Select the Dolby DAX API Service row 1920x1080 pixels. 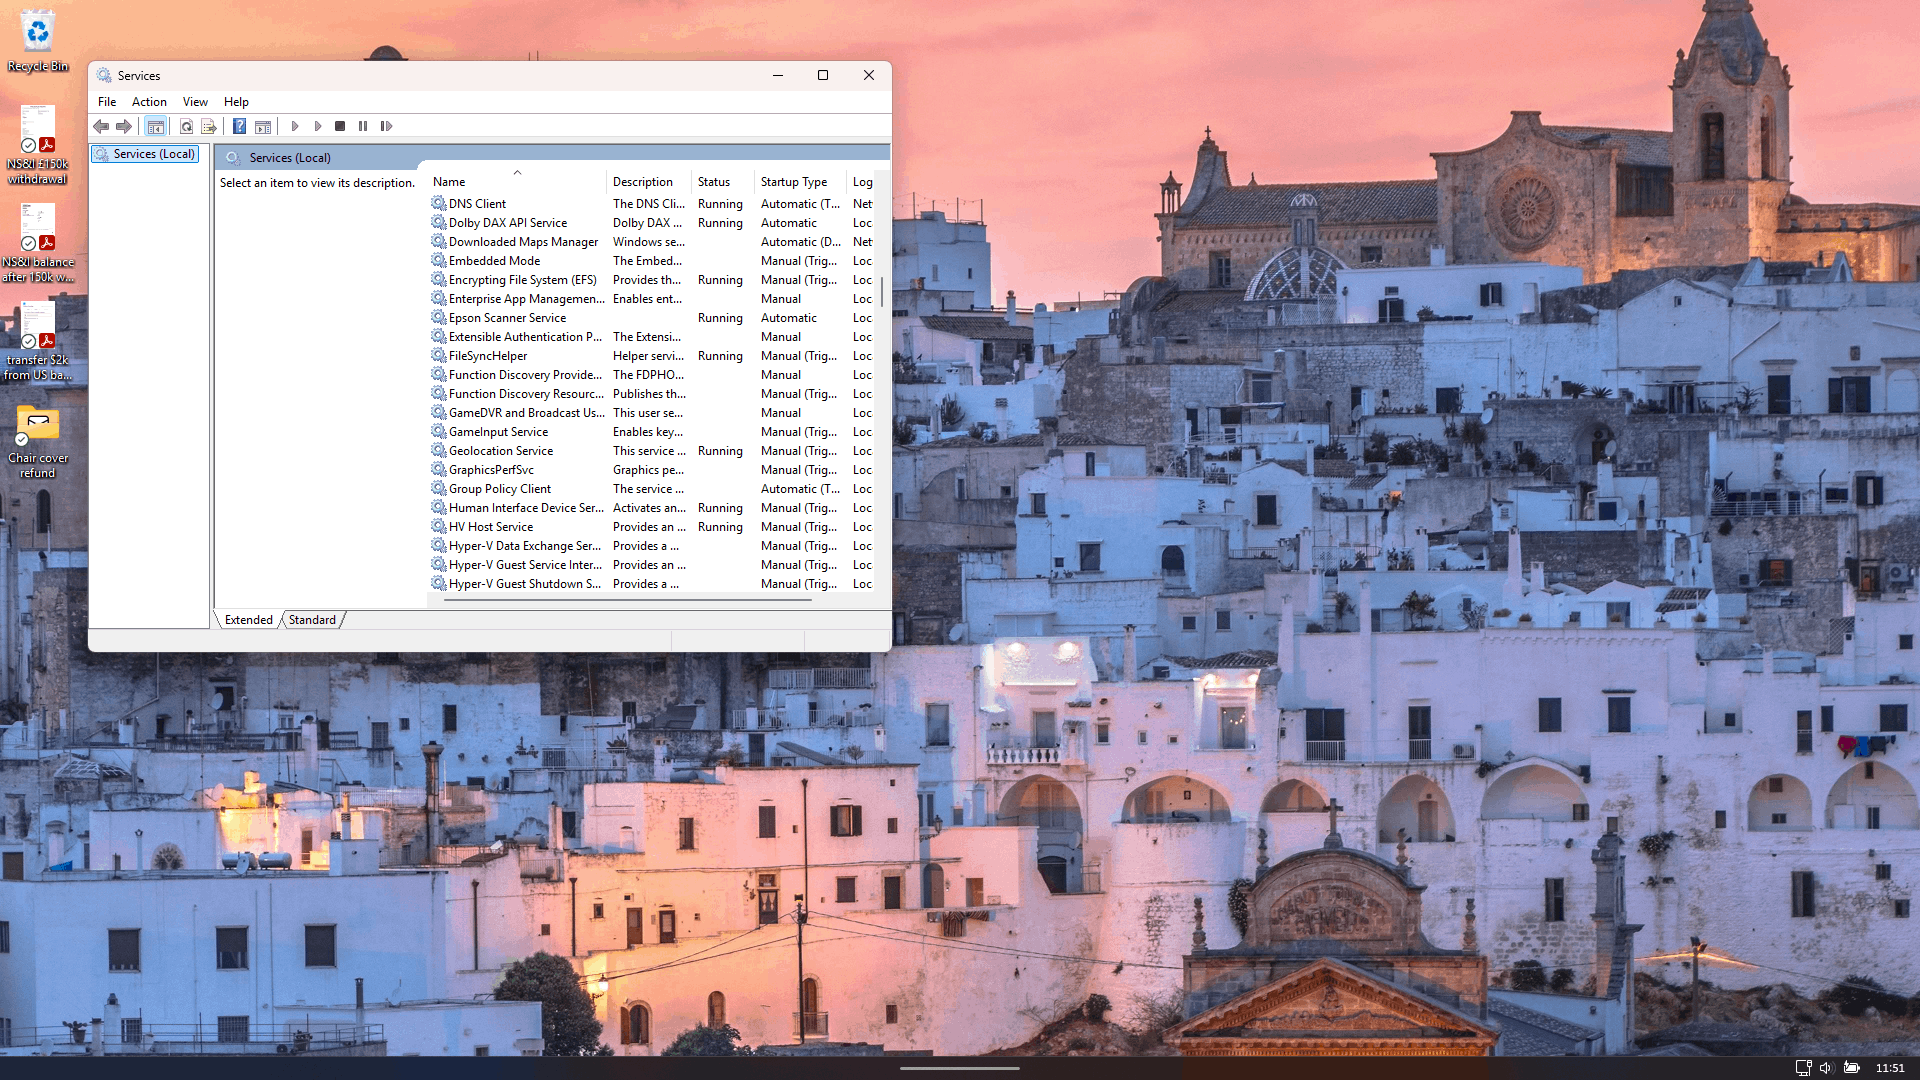point(650,223)
